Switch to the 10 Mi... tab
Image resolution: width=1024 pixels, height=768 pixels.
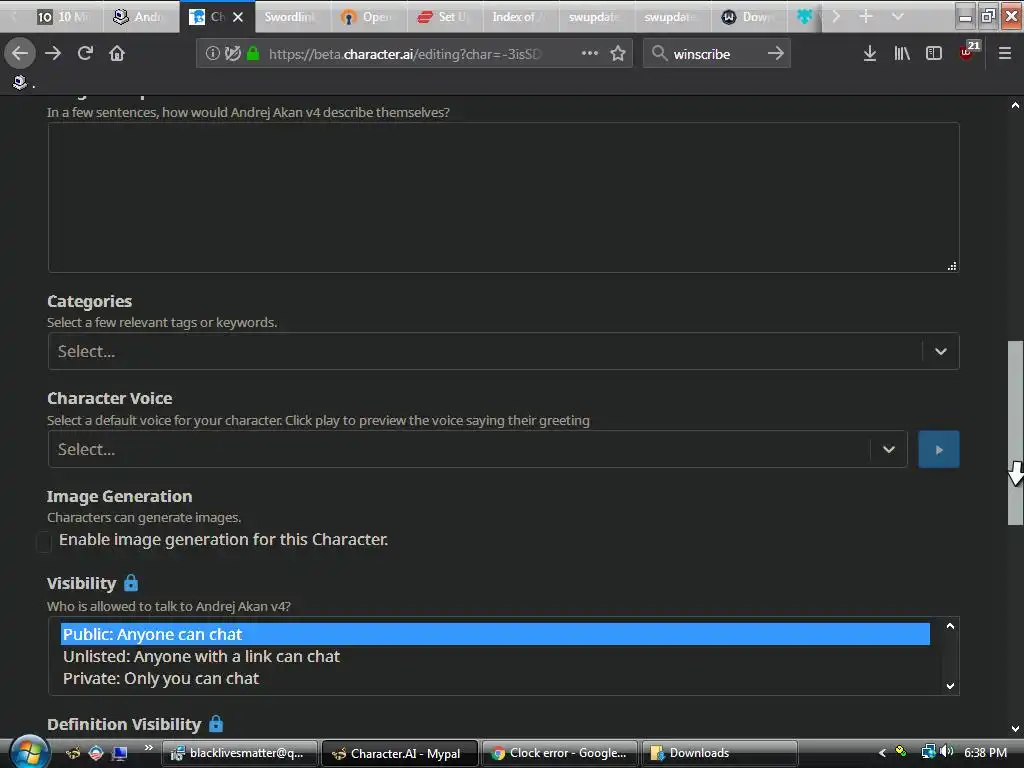[63, 17]
